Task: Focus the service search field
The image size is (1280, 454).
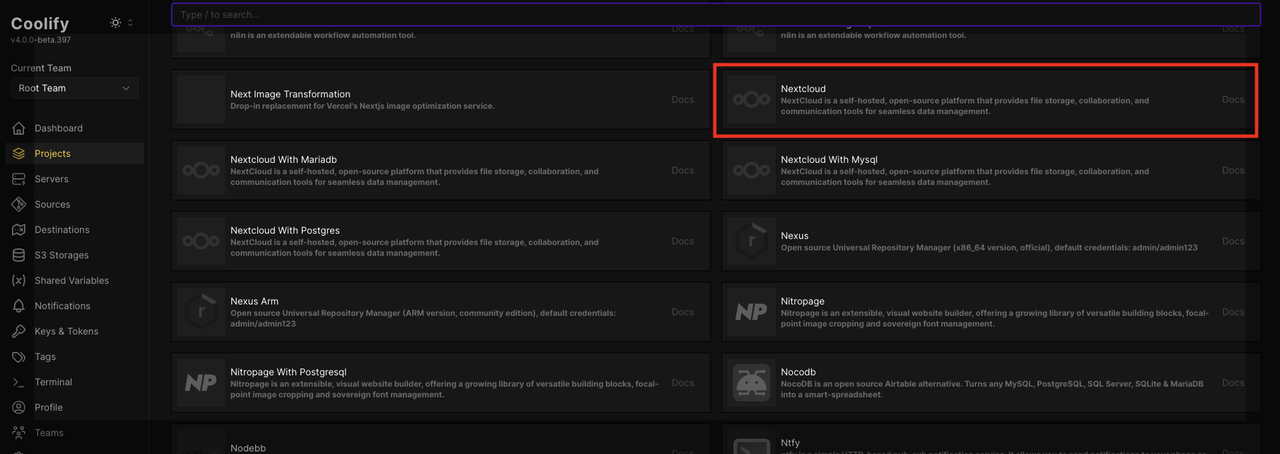Action: point(716,14)
